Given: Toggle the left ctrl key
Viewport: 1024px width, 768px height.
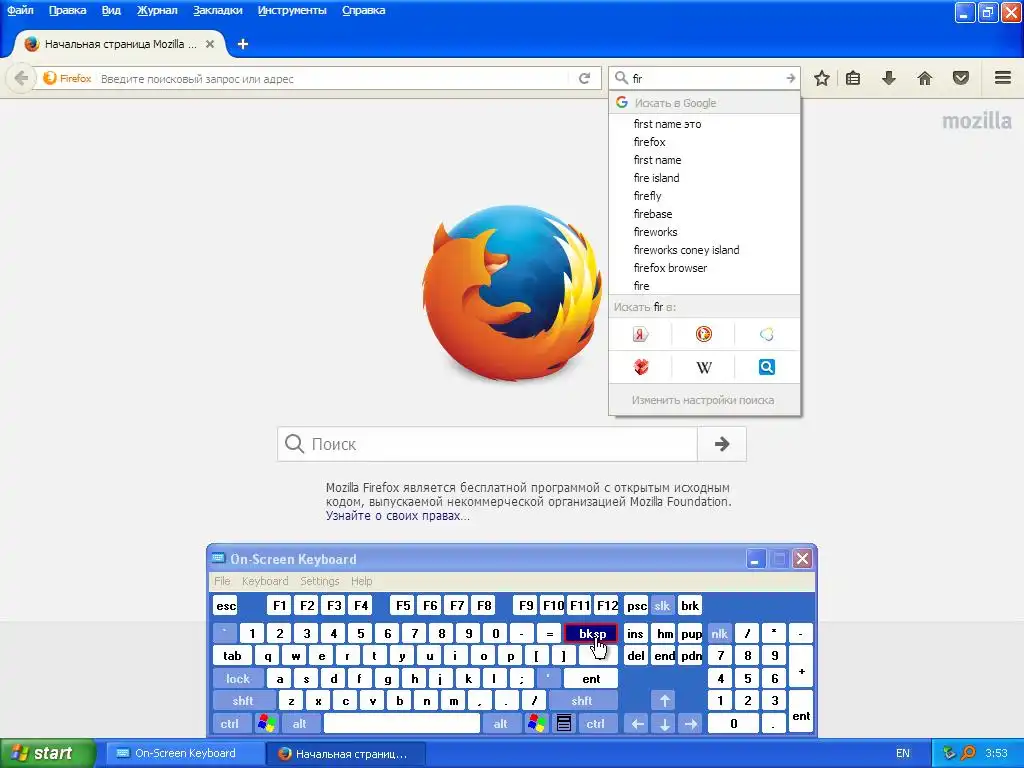Looking at the screenshot, I should pyautogui.click(x=229, y=723).
